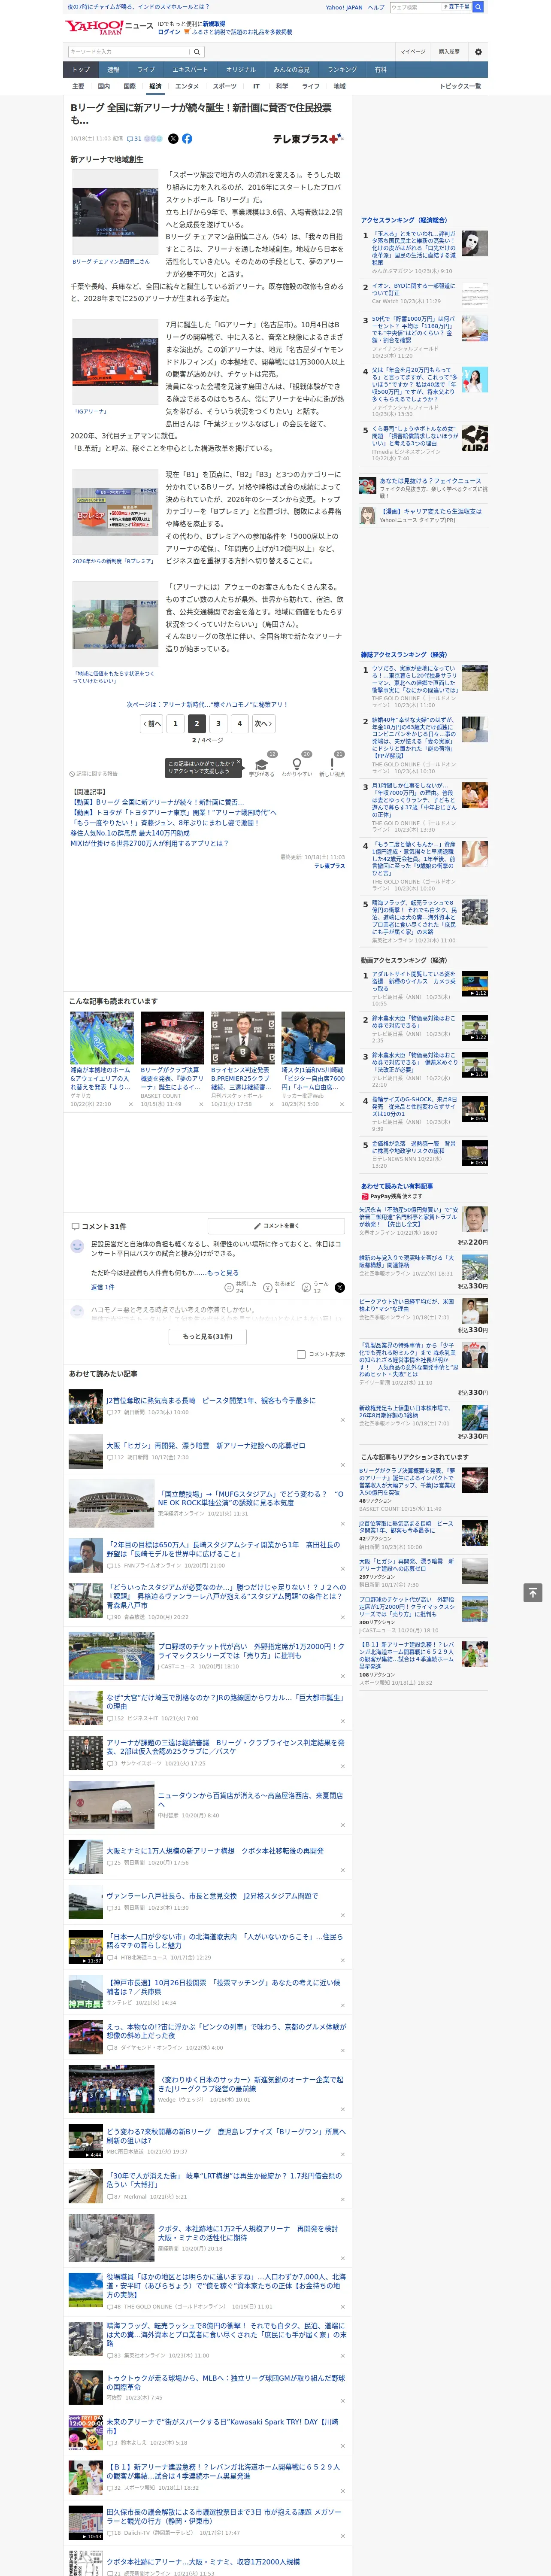Viewport: 551px width, 2576px height.
Task: Open article ヴァンラーレ八戸社長ら、市長と意見交換
Action: coord(212,1895)
